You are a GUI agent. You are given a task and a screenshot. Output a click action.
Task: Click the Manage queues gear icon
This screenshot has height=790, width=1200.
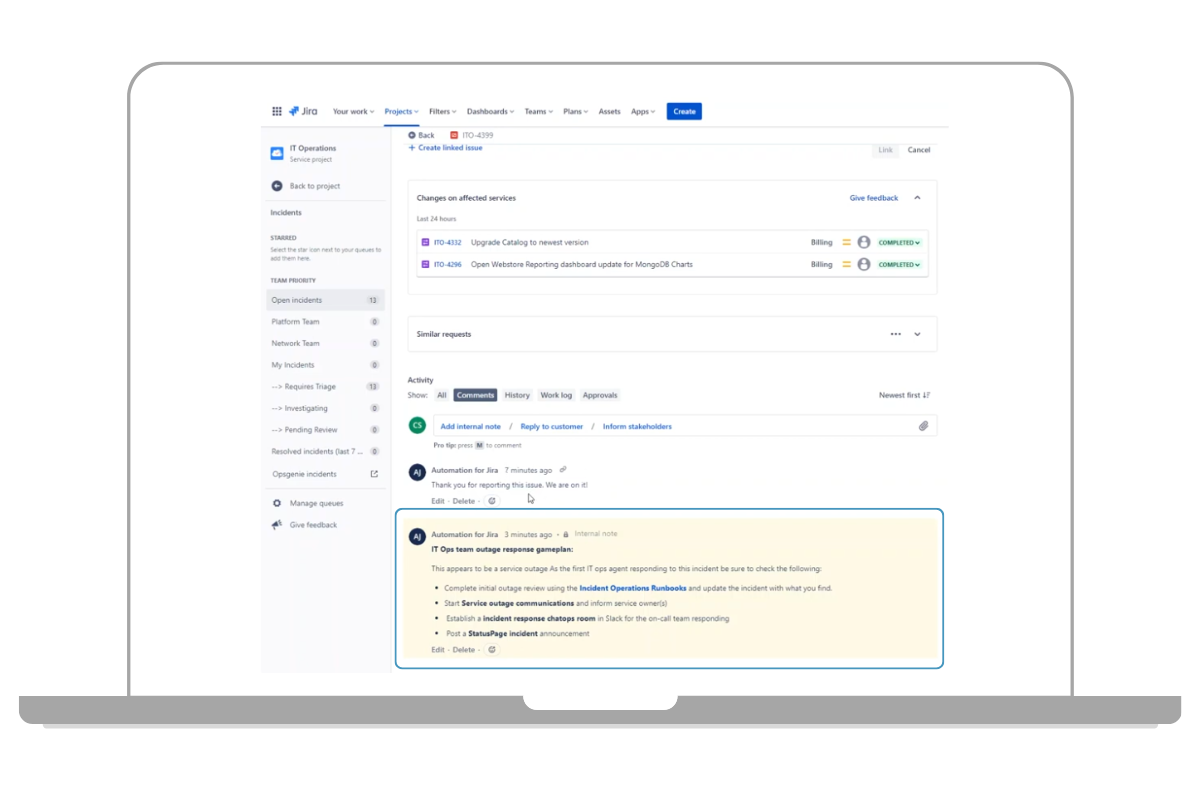point(277,503)
